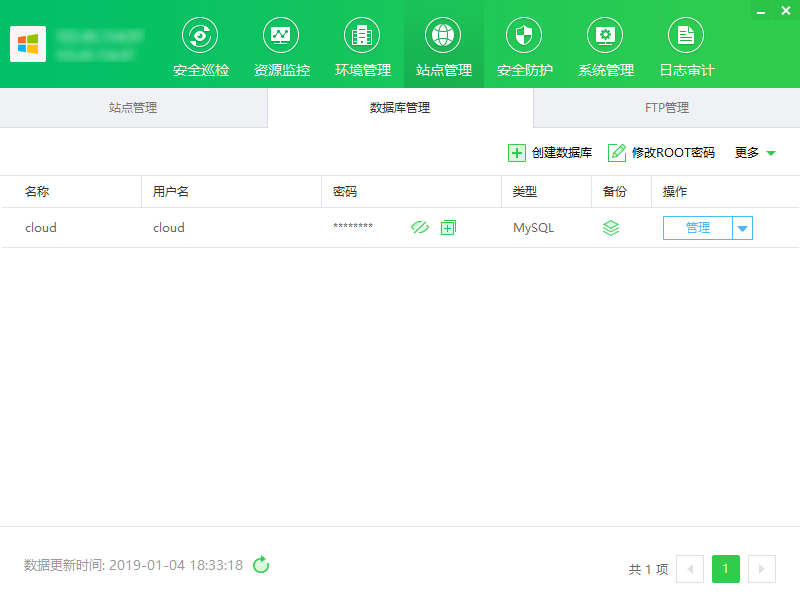Open the 安全防护 shield section
The image size is (800, 600).
[524, 47]
